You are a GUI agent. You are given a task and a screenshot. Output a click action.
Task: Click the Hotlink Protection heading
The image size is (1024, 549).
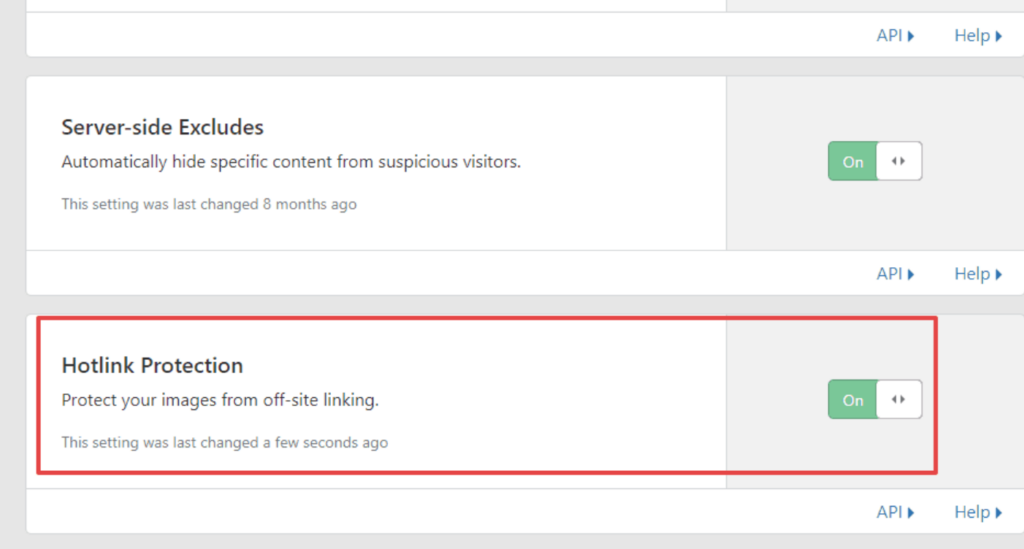[152, 365]
